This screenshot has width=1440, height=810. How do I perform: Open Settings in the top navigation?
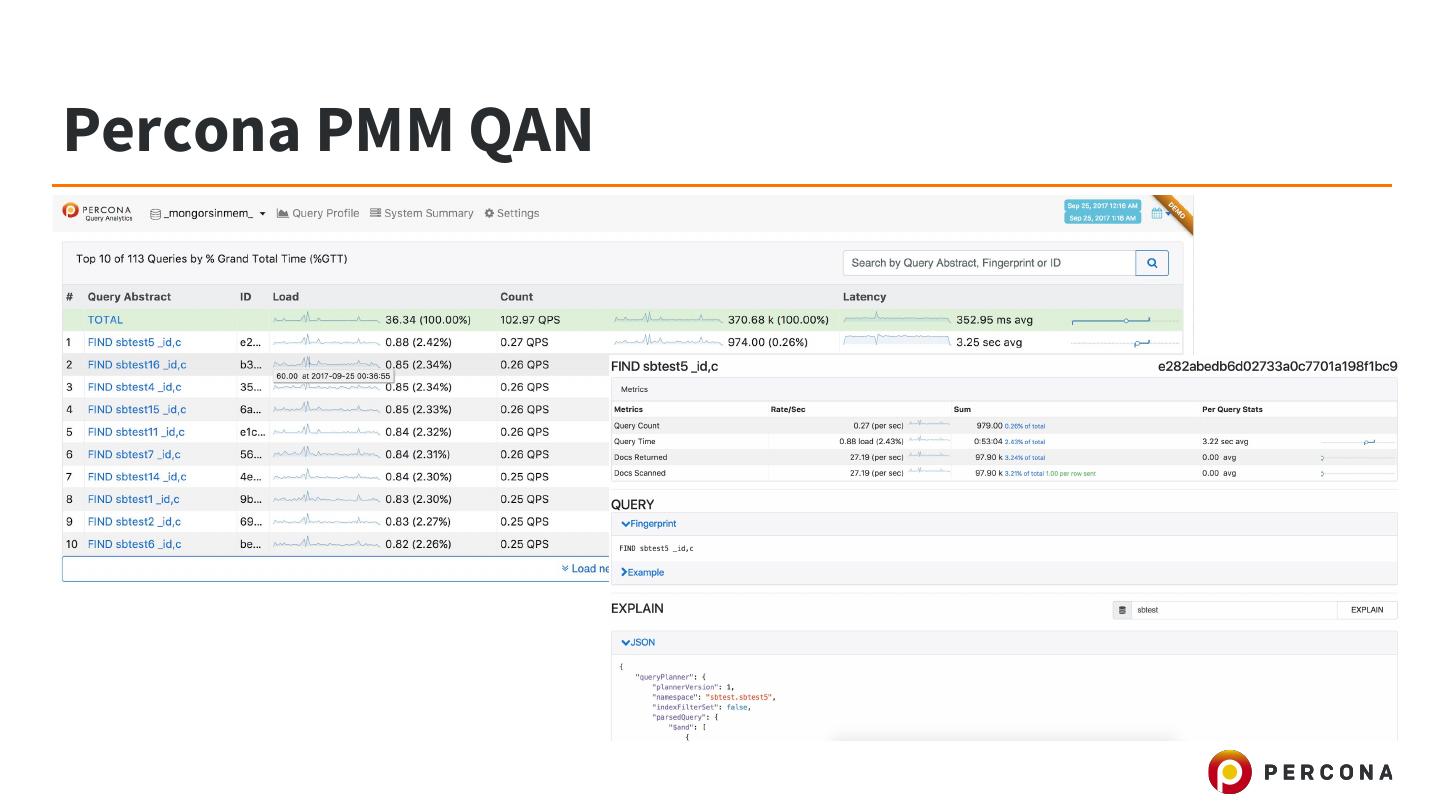(x=511, y=213)
